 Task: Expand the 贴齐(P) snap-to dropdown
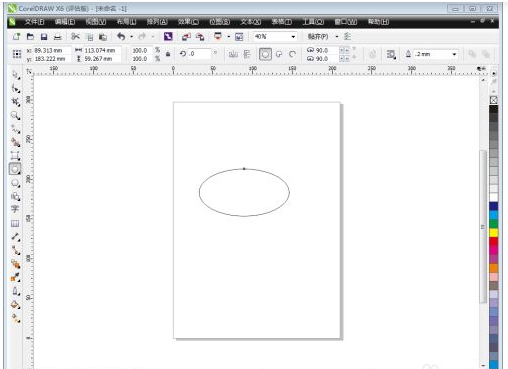point(337,37)
